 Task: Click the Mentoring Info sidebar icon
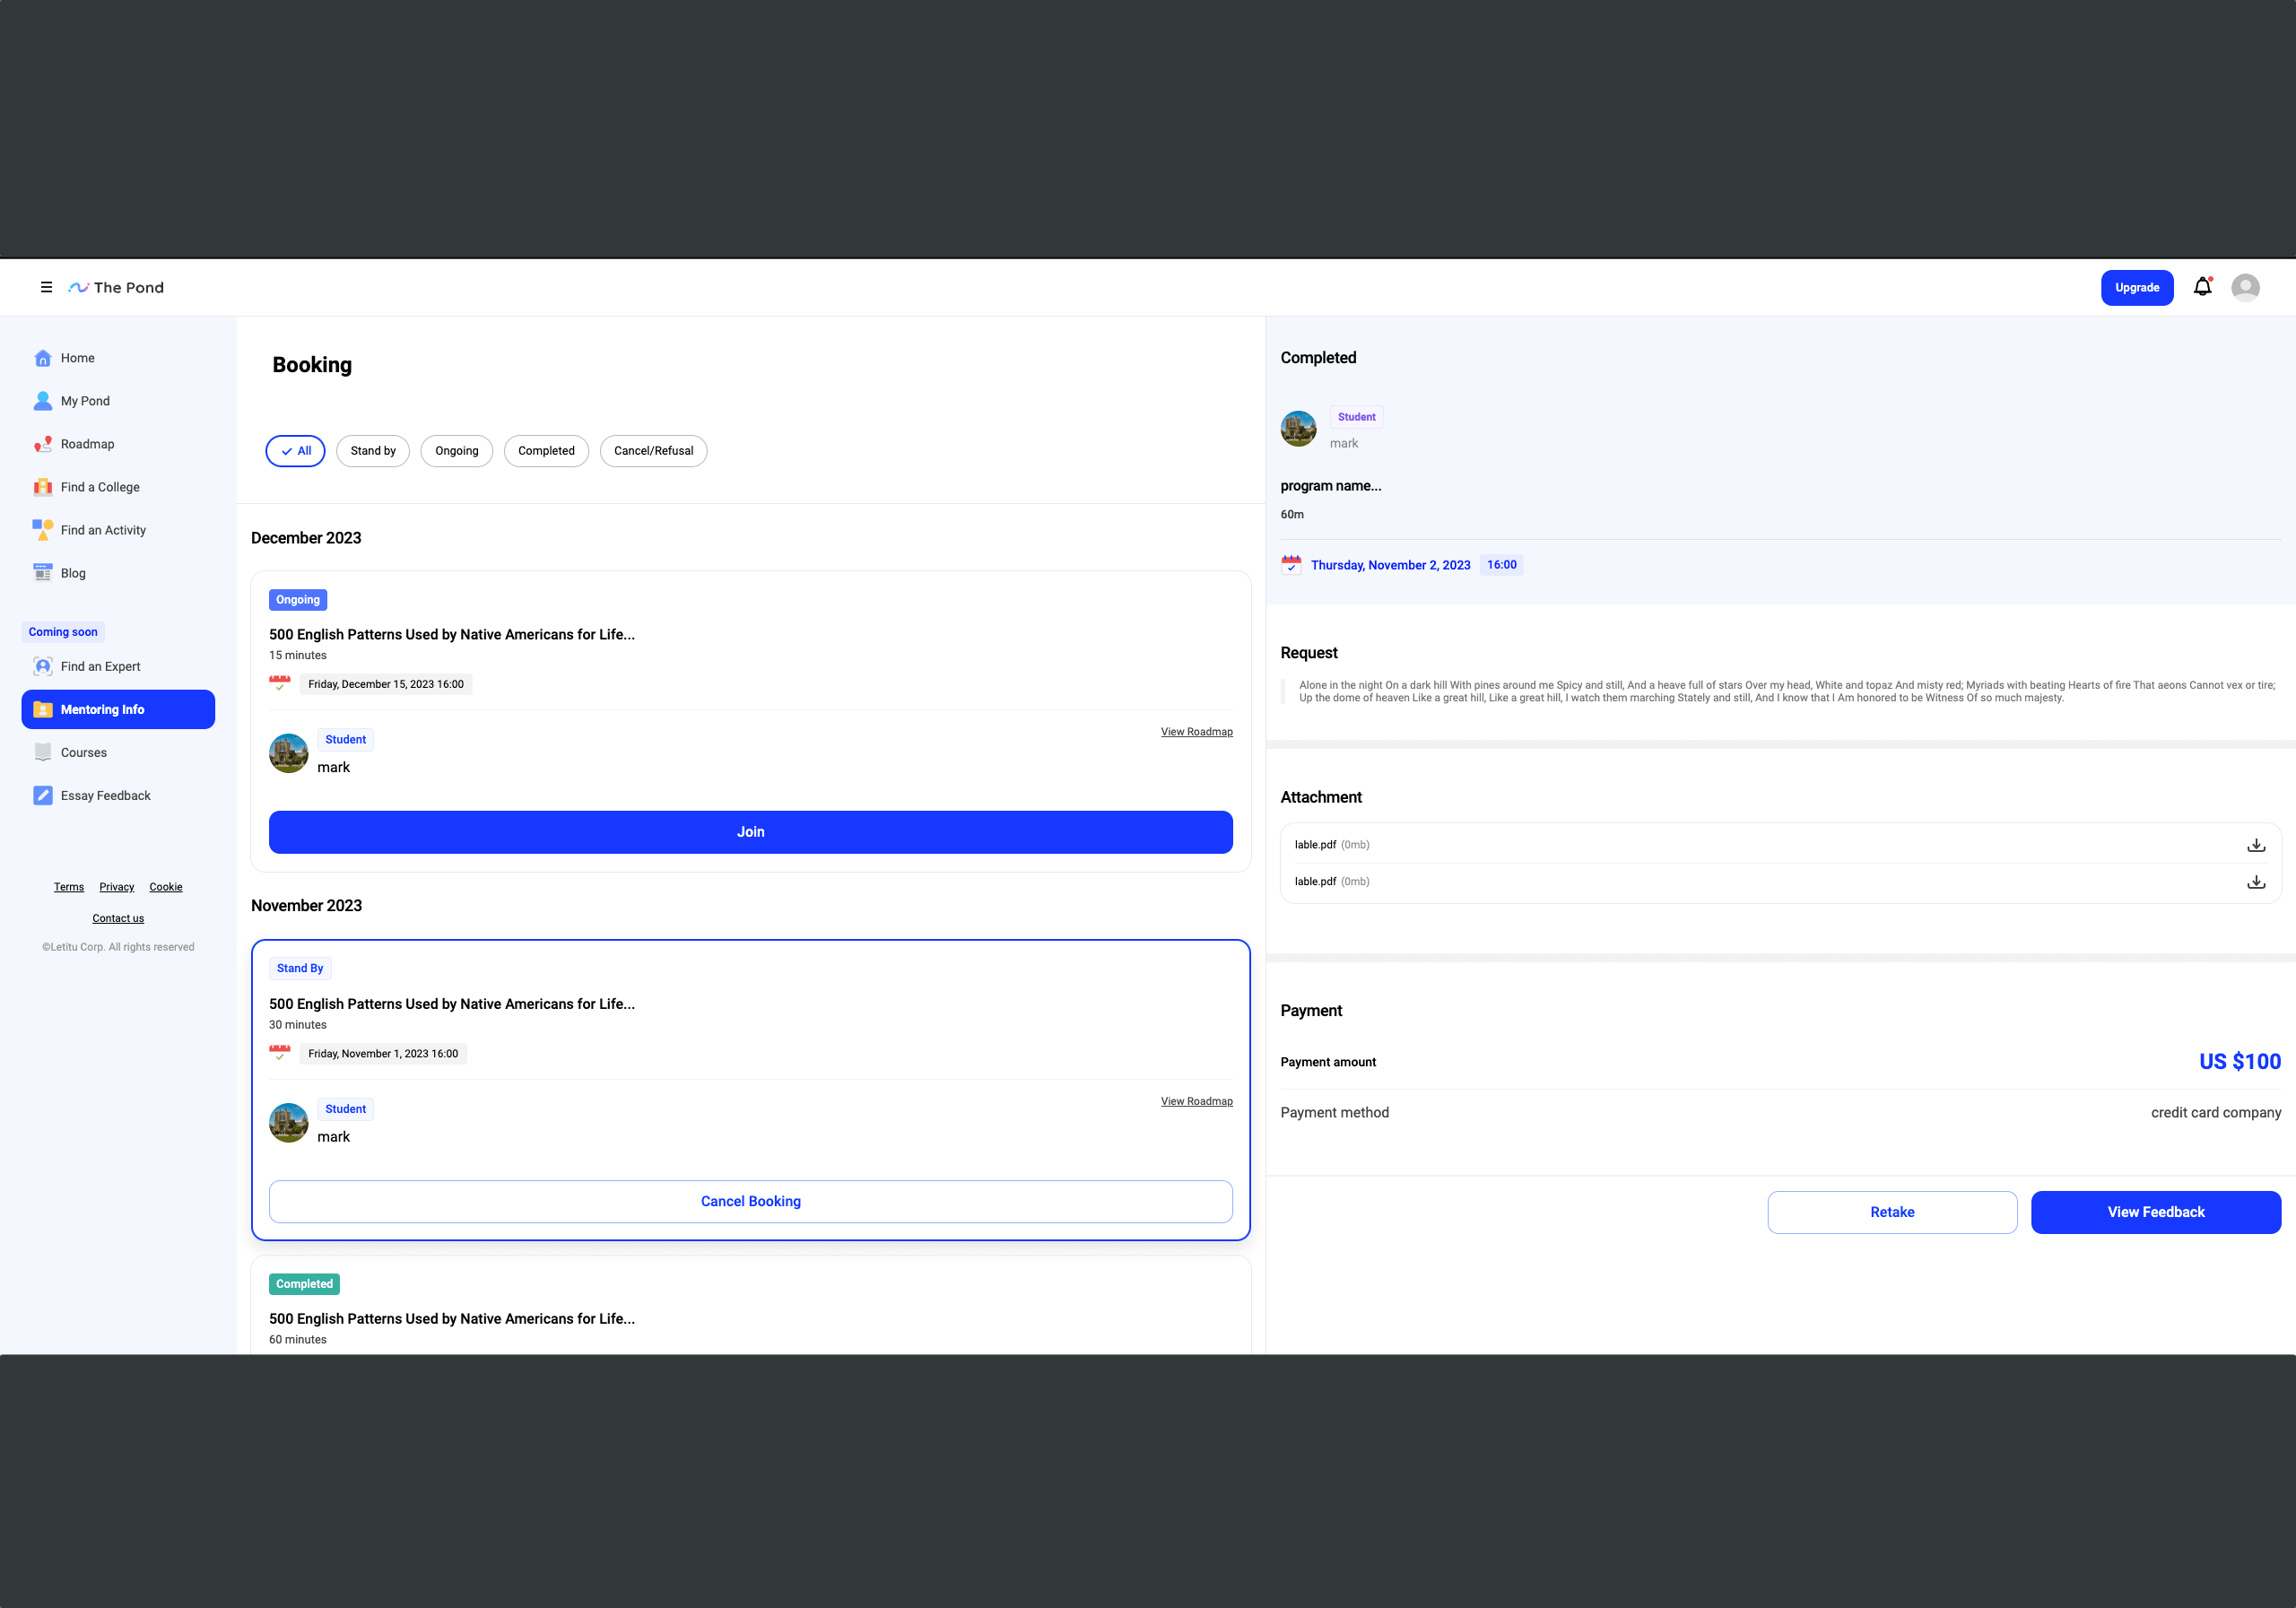[x=42, y=709]
